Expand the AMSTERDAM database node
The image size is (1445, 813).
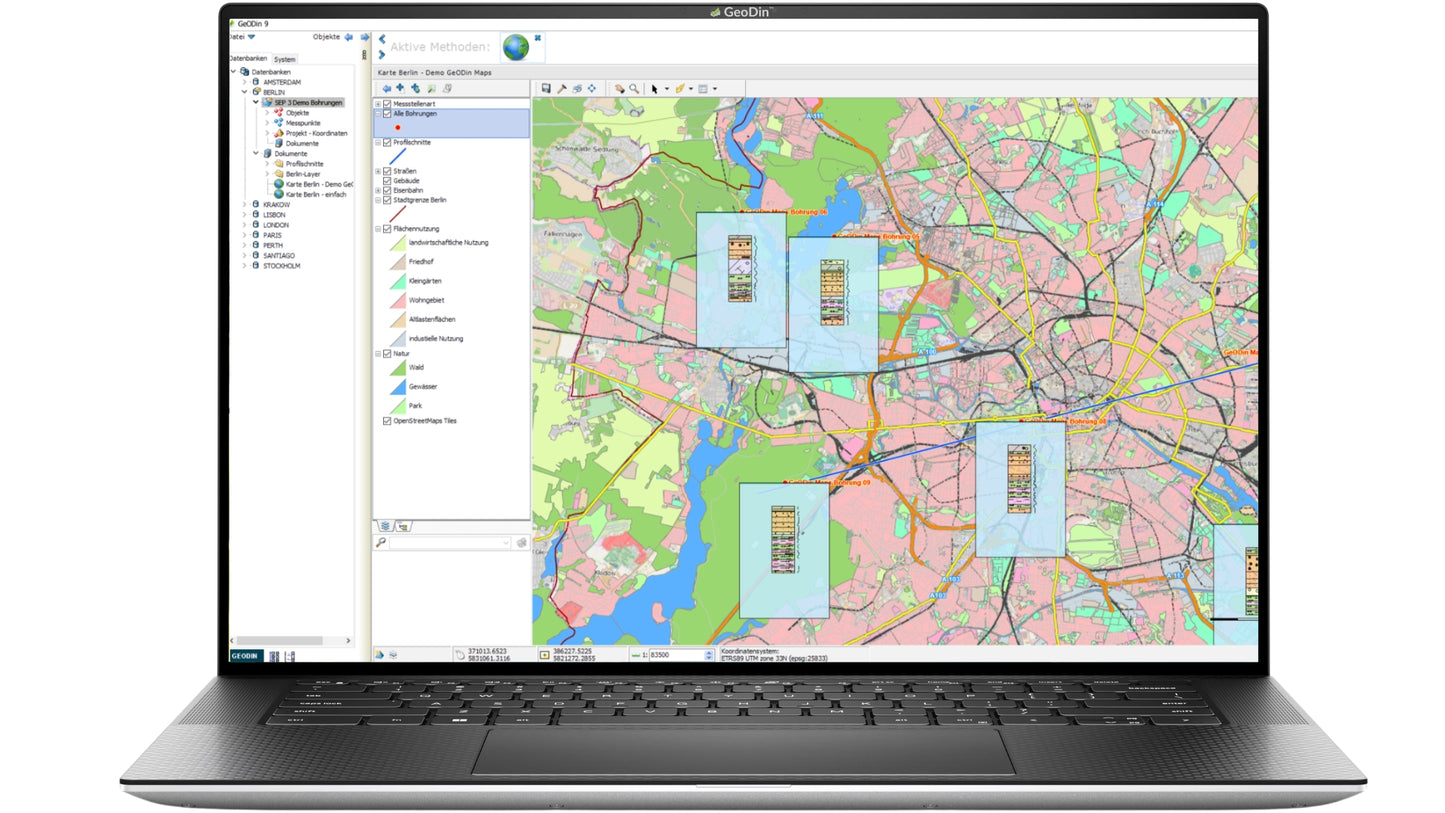[244, 82]
